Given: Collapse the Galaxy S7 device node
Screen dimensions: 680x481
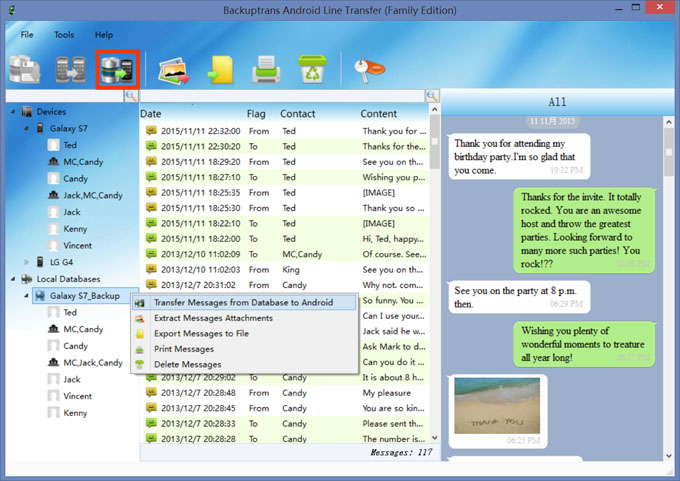Looking at the screenshot, I should coord(26,128).
